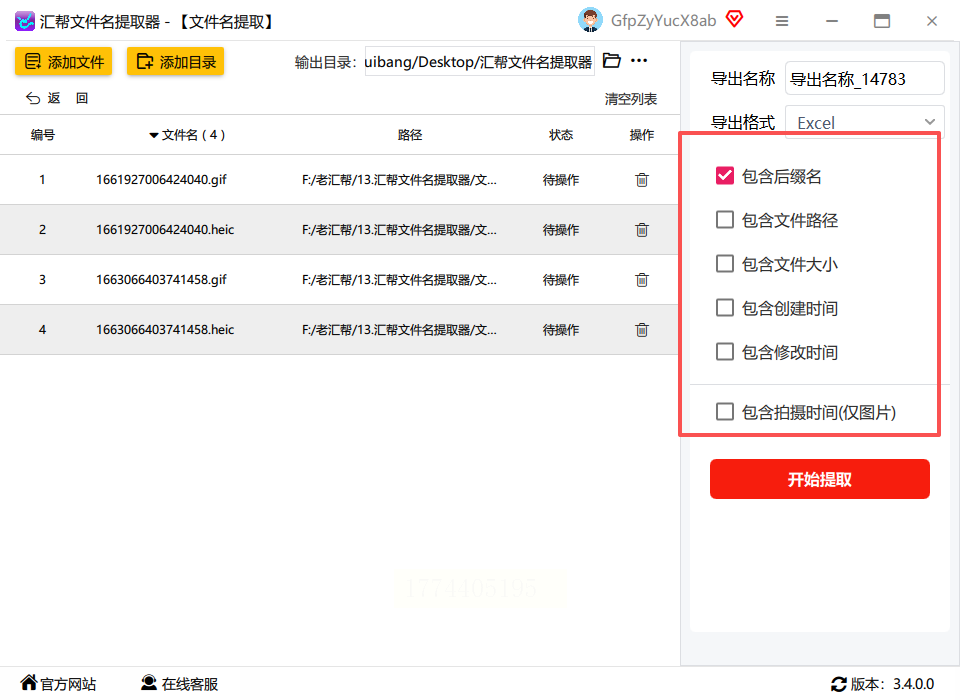Click username GfpZyYucX8ab
The height and width of the screenshot is (700, 960).
pos(664,21)
